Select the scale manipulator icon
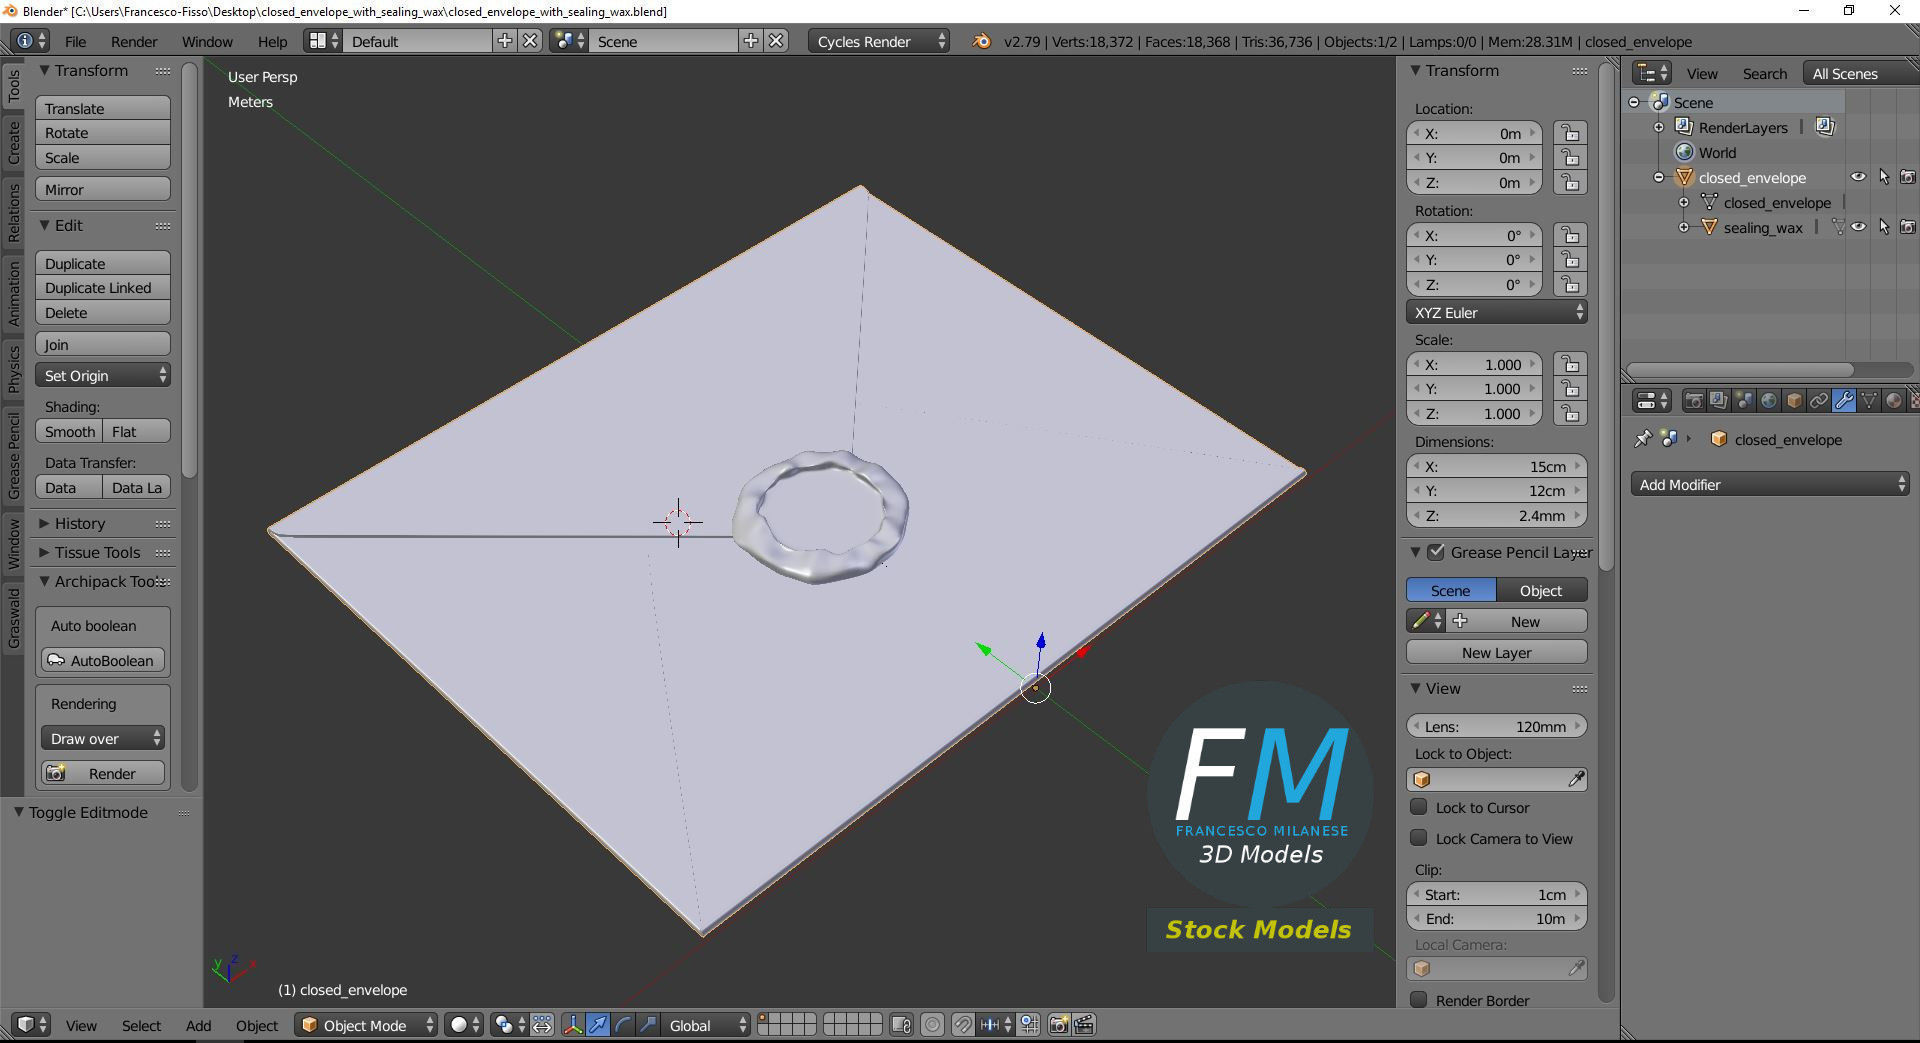The height and width of the screenshot is (1043, 1920). 648,1025
